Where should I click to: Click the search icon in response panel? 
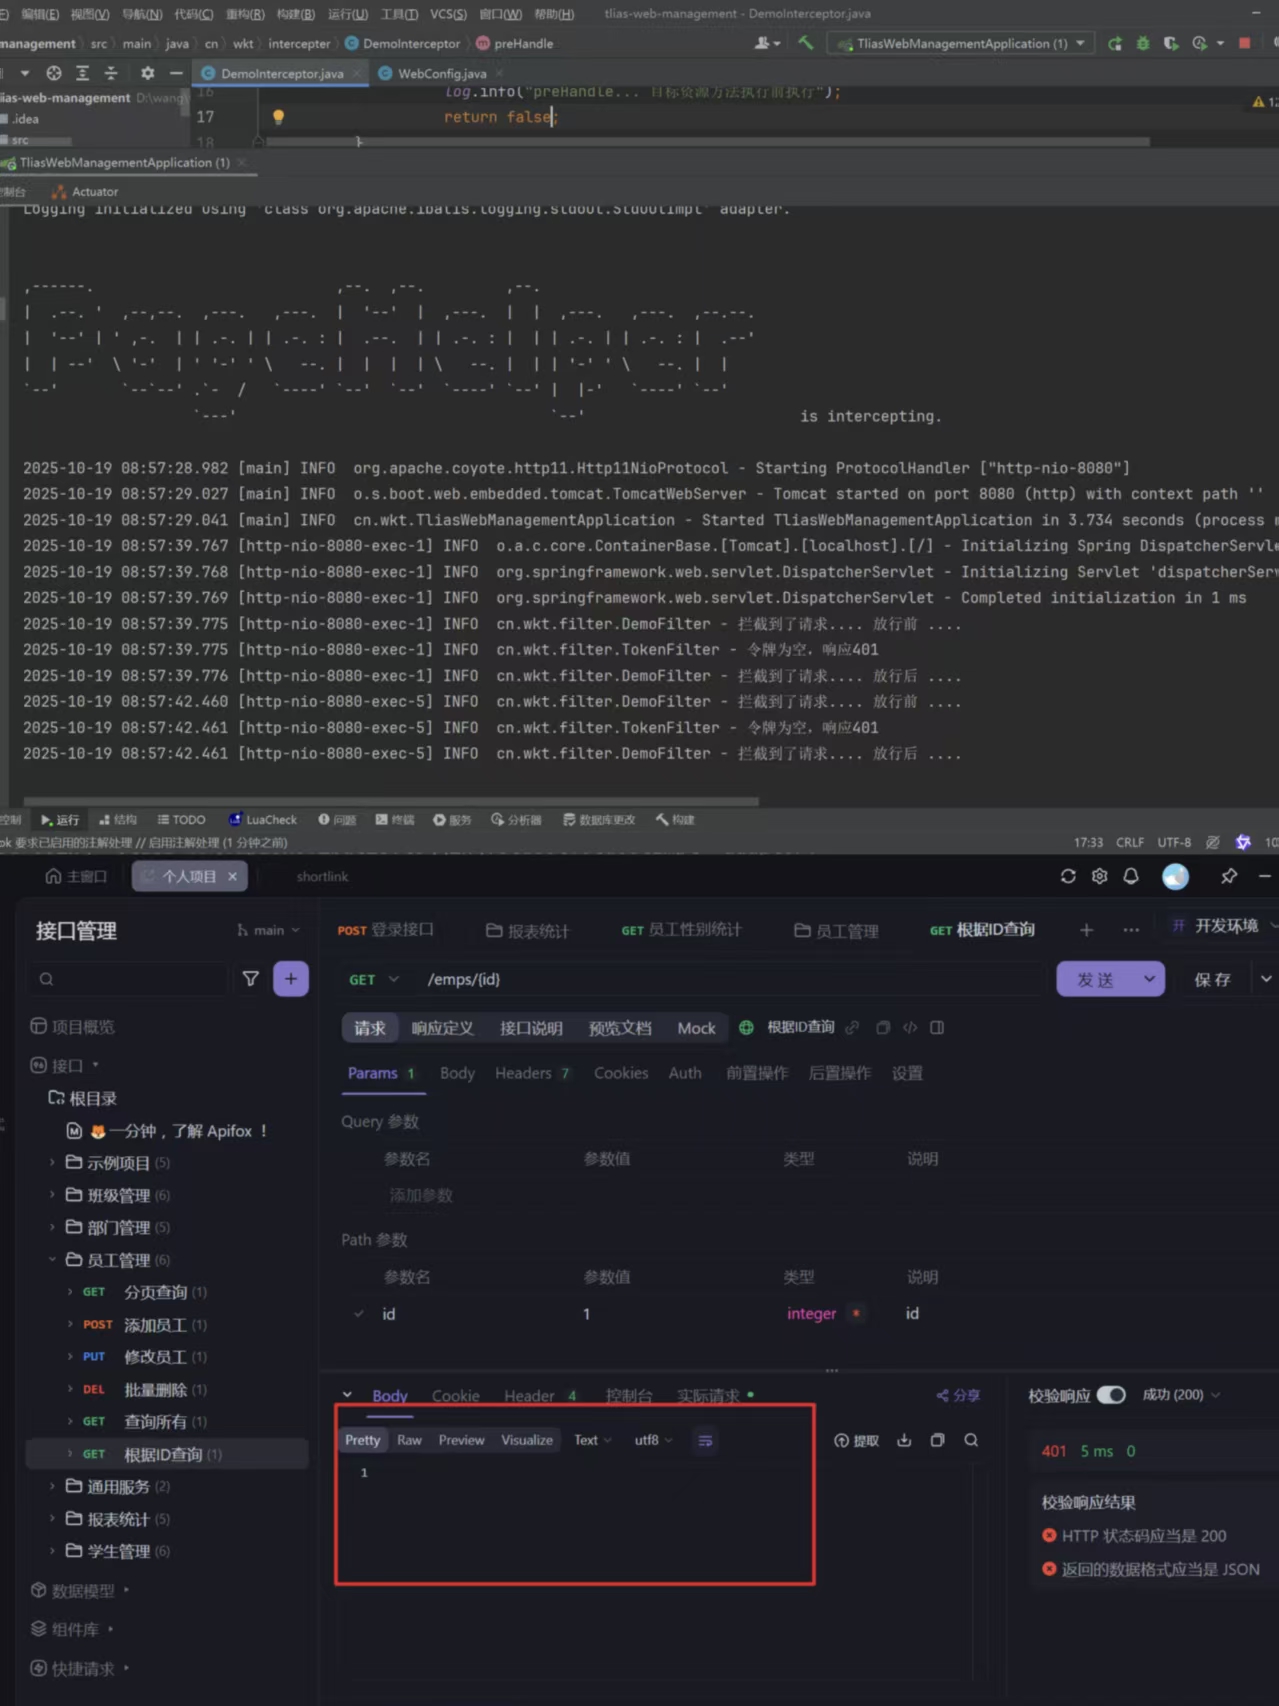(971, 1440)
